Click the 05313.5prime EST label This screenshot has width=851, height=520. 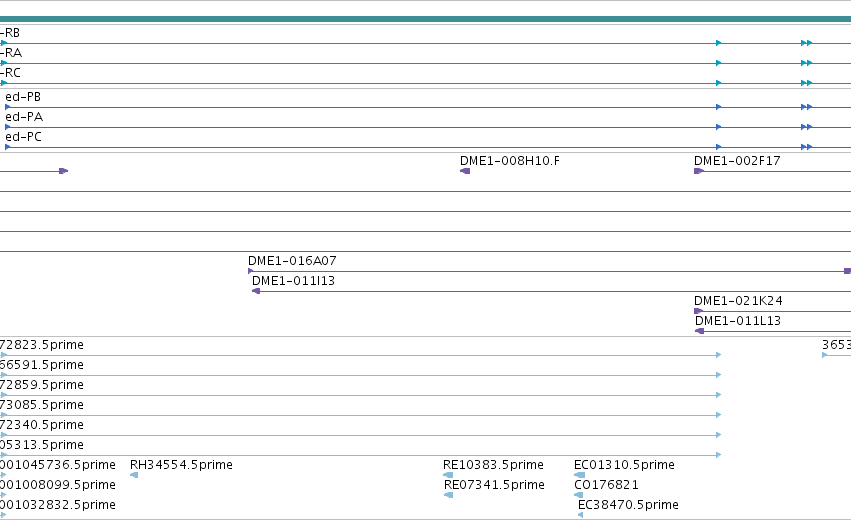click(42, 445)
